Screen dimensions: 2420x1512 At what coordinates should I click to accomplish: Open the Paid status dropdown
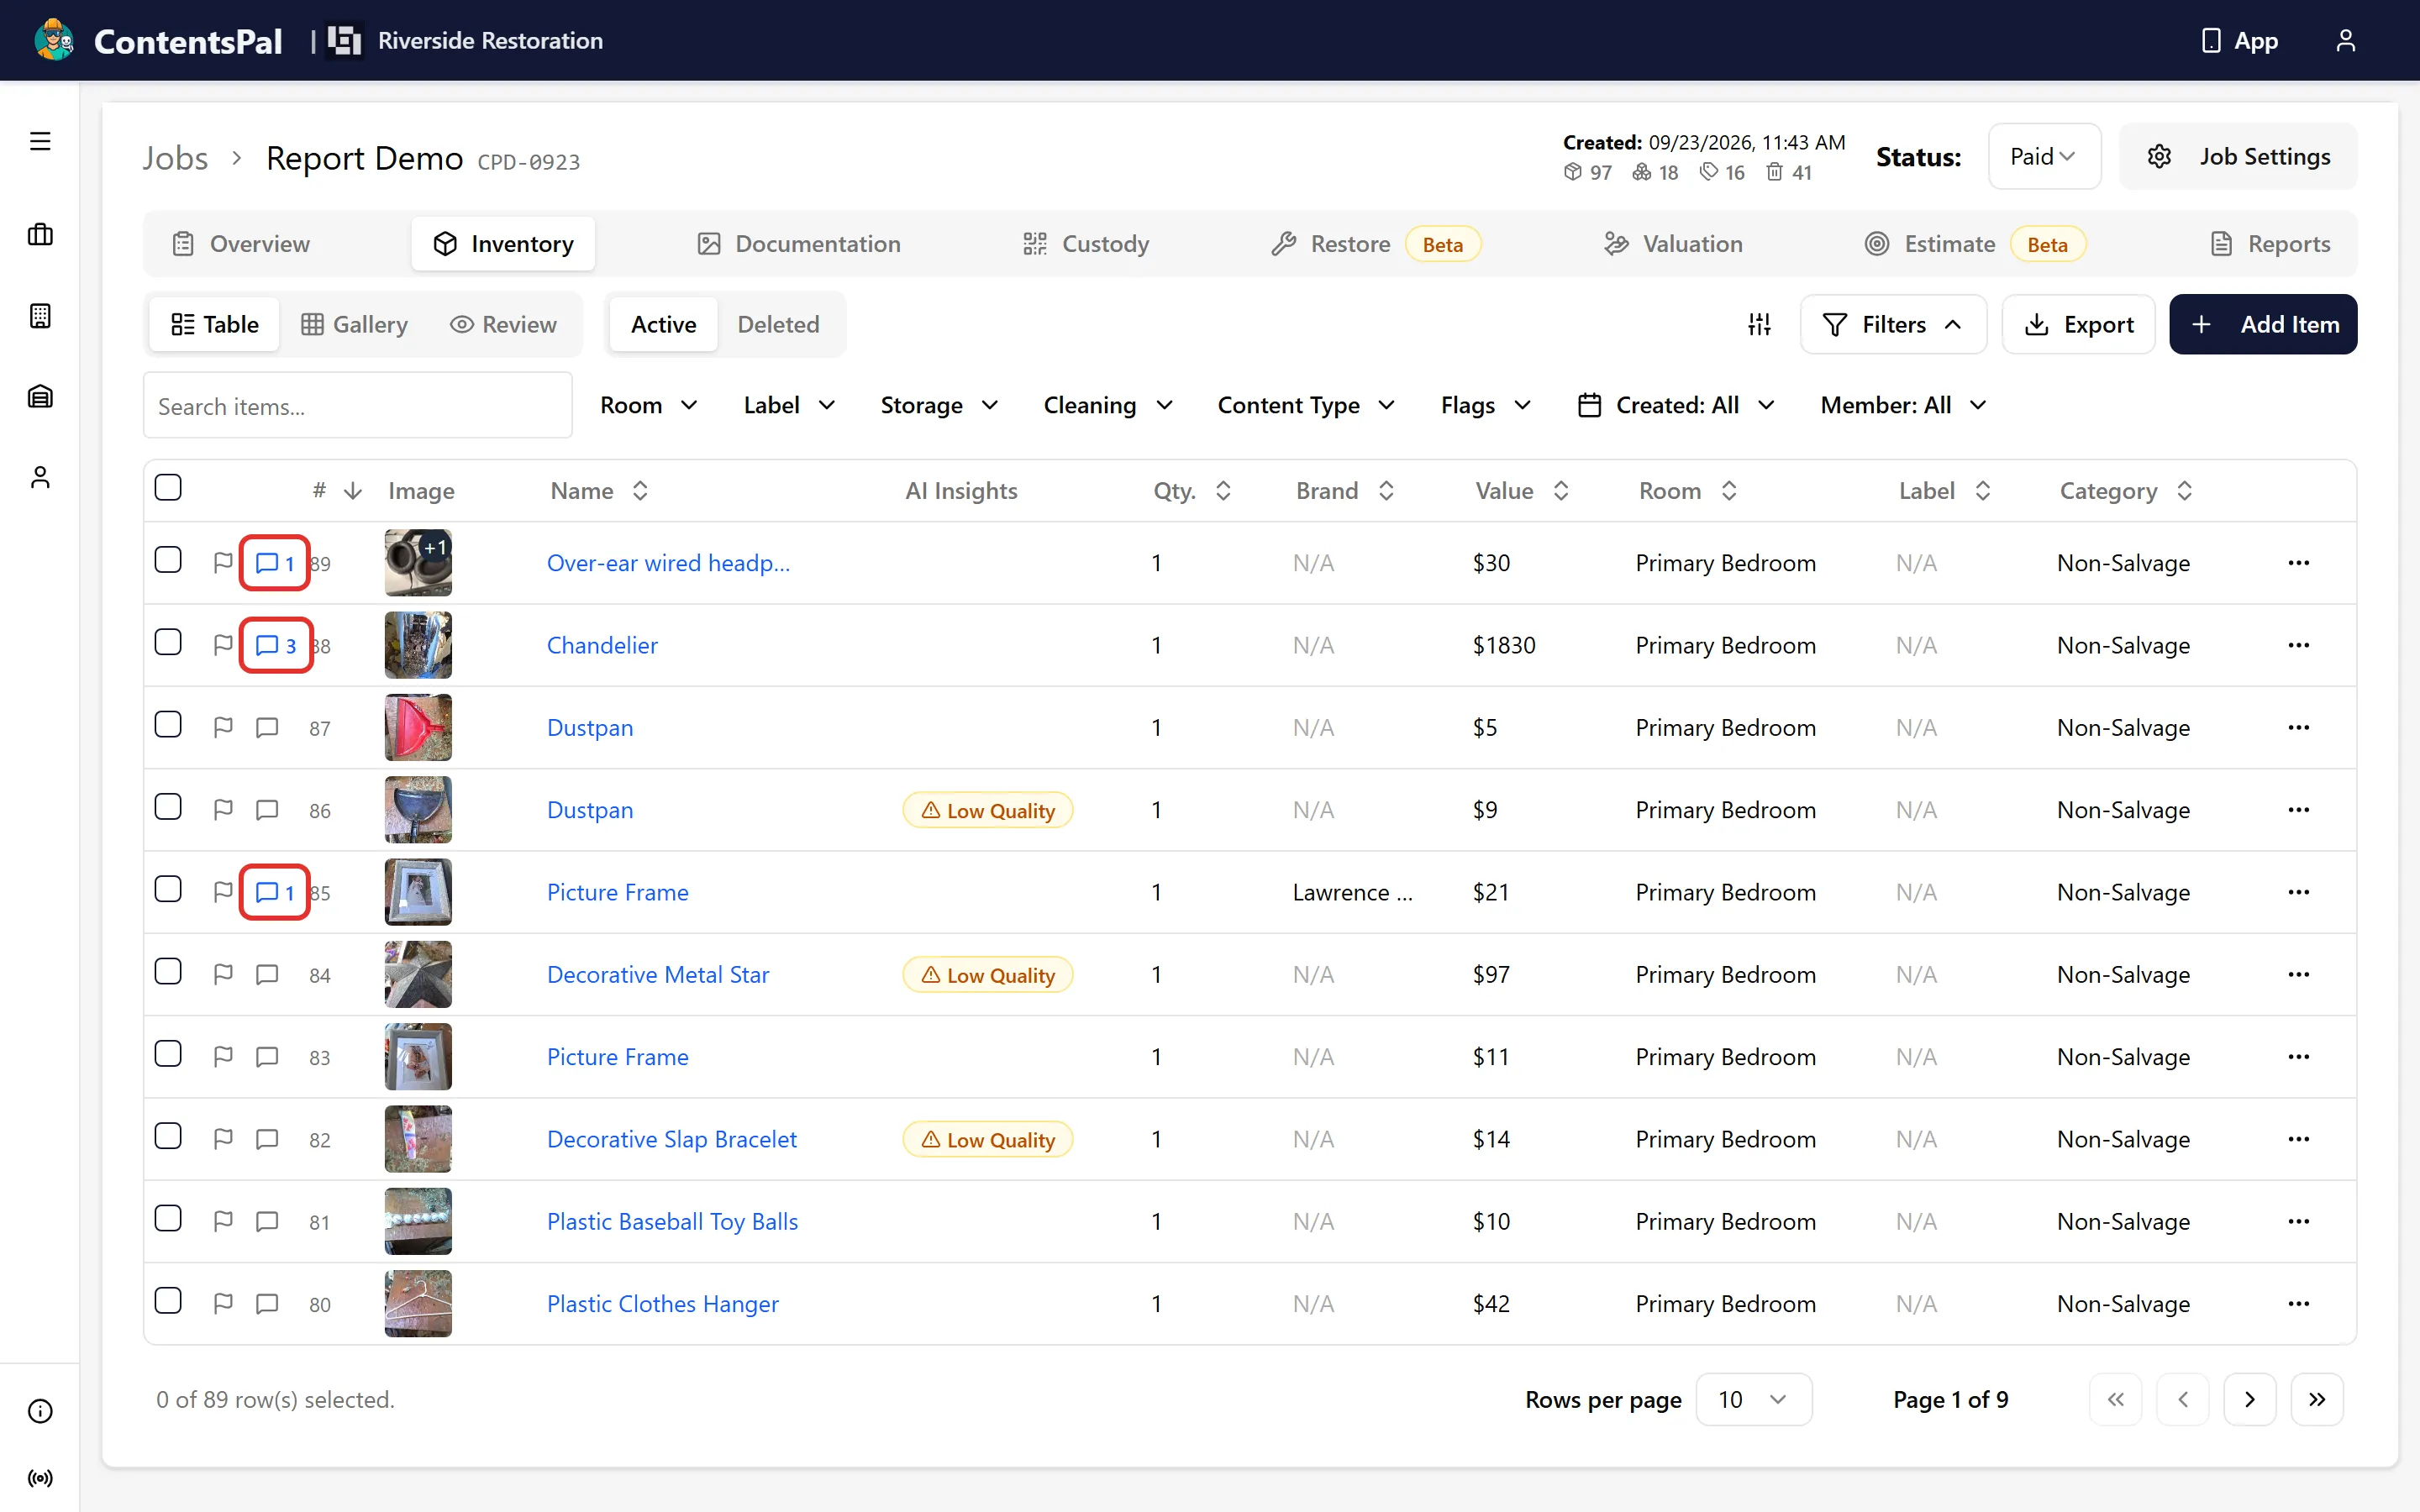2044,157
